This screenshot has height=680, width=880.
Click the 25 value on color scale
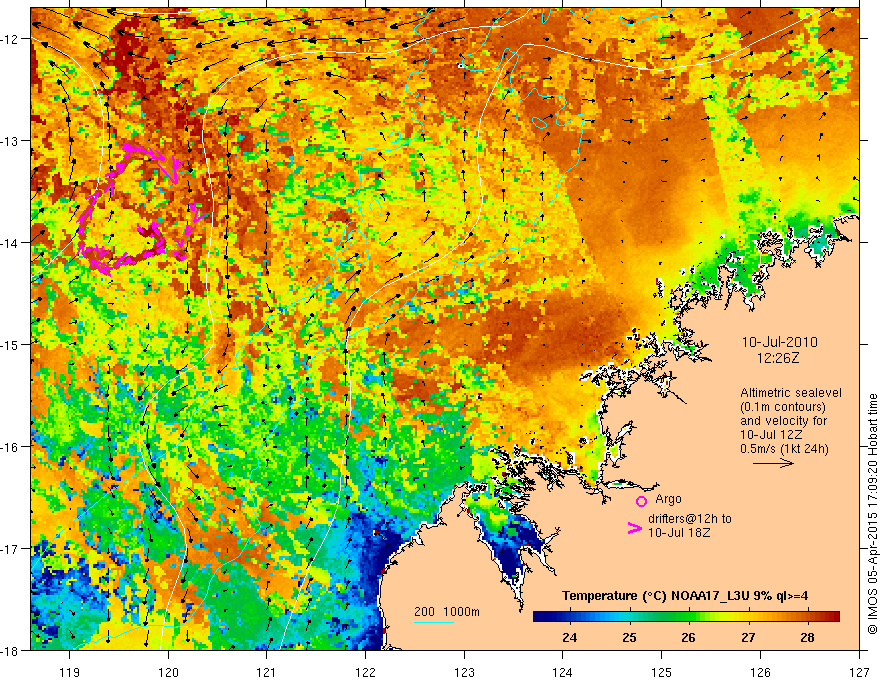click(x=629, y=637)
